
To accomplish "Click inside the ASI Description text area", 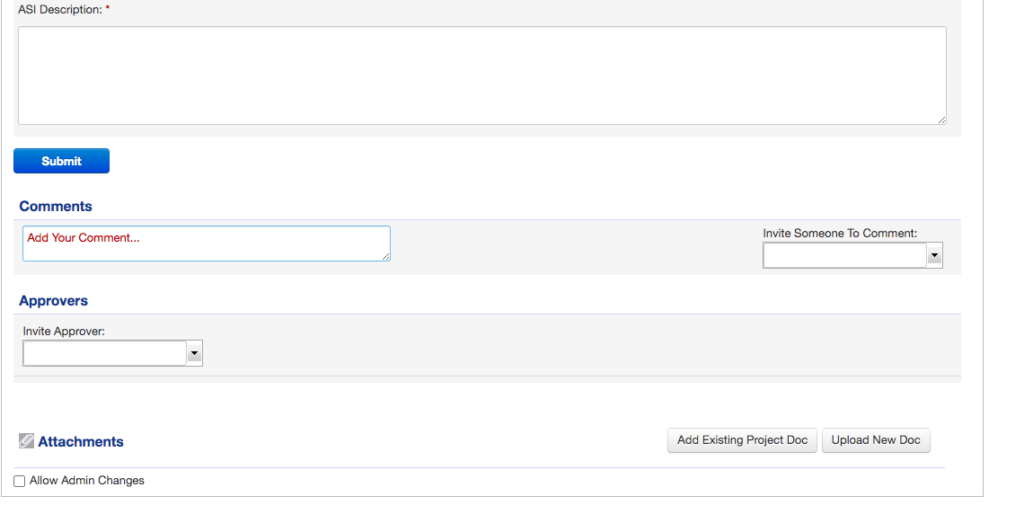I will tap(482, 76).
